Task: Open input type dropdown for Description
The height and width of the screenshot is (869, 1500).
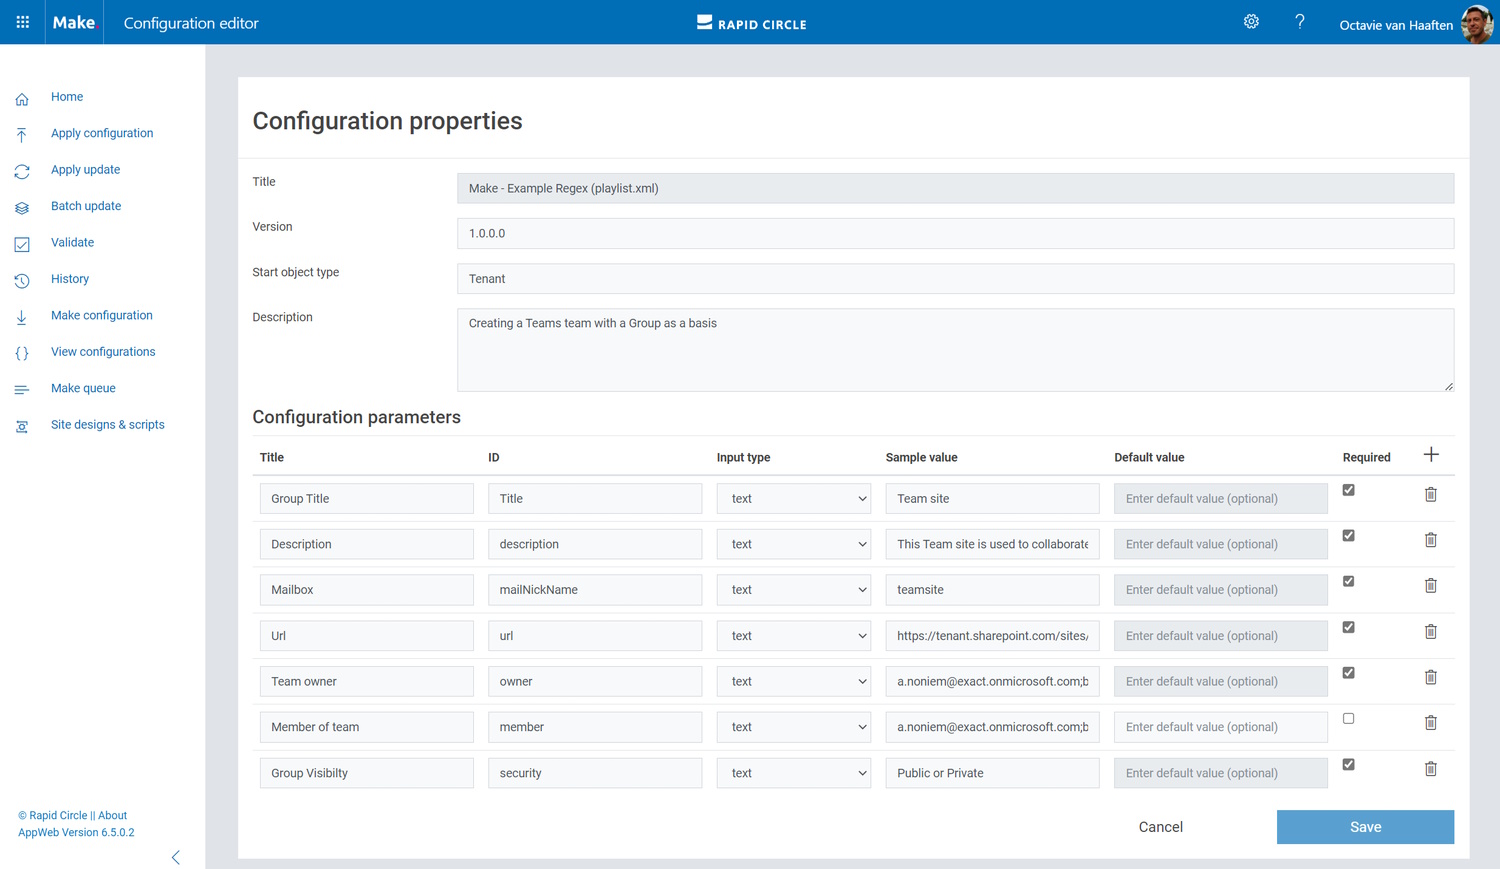Action: [x=794, y=545]
